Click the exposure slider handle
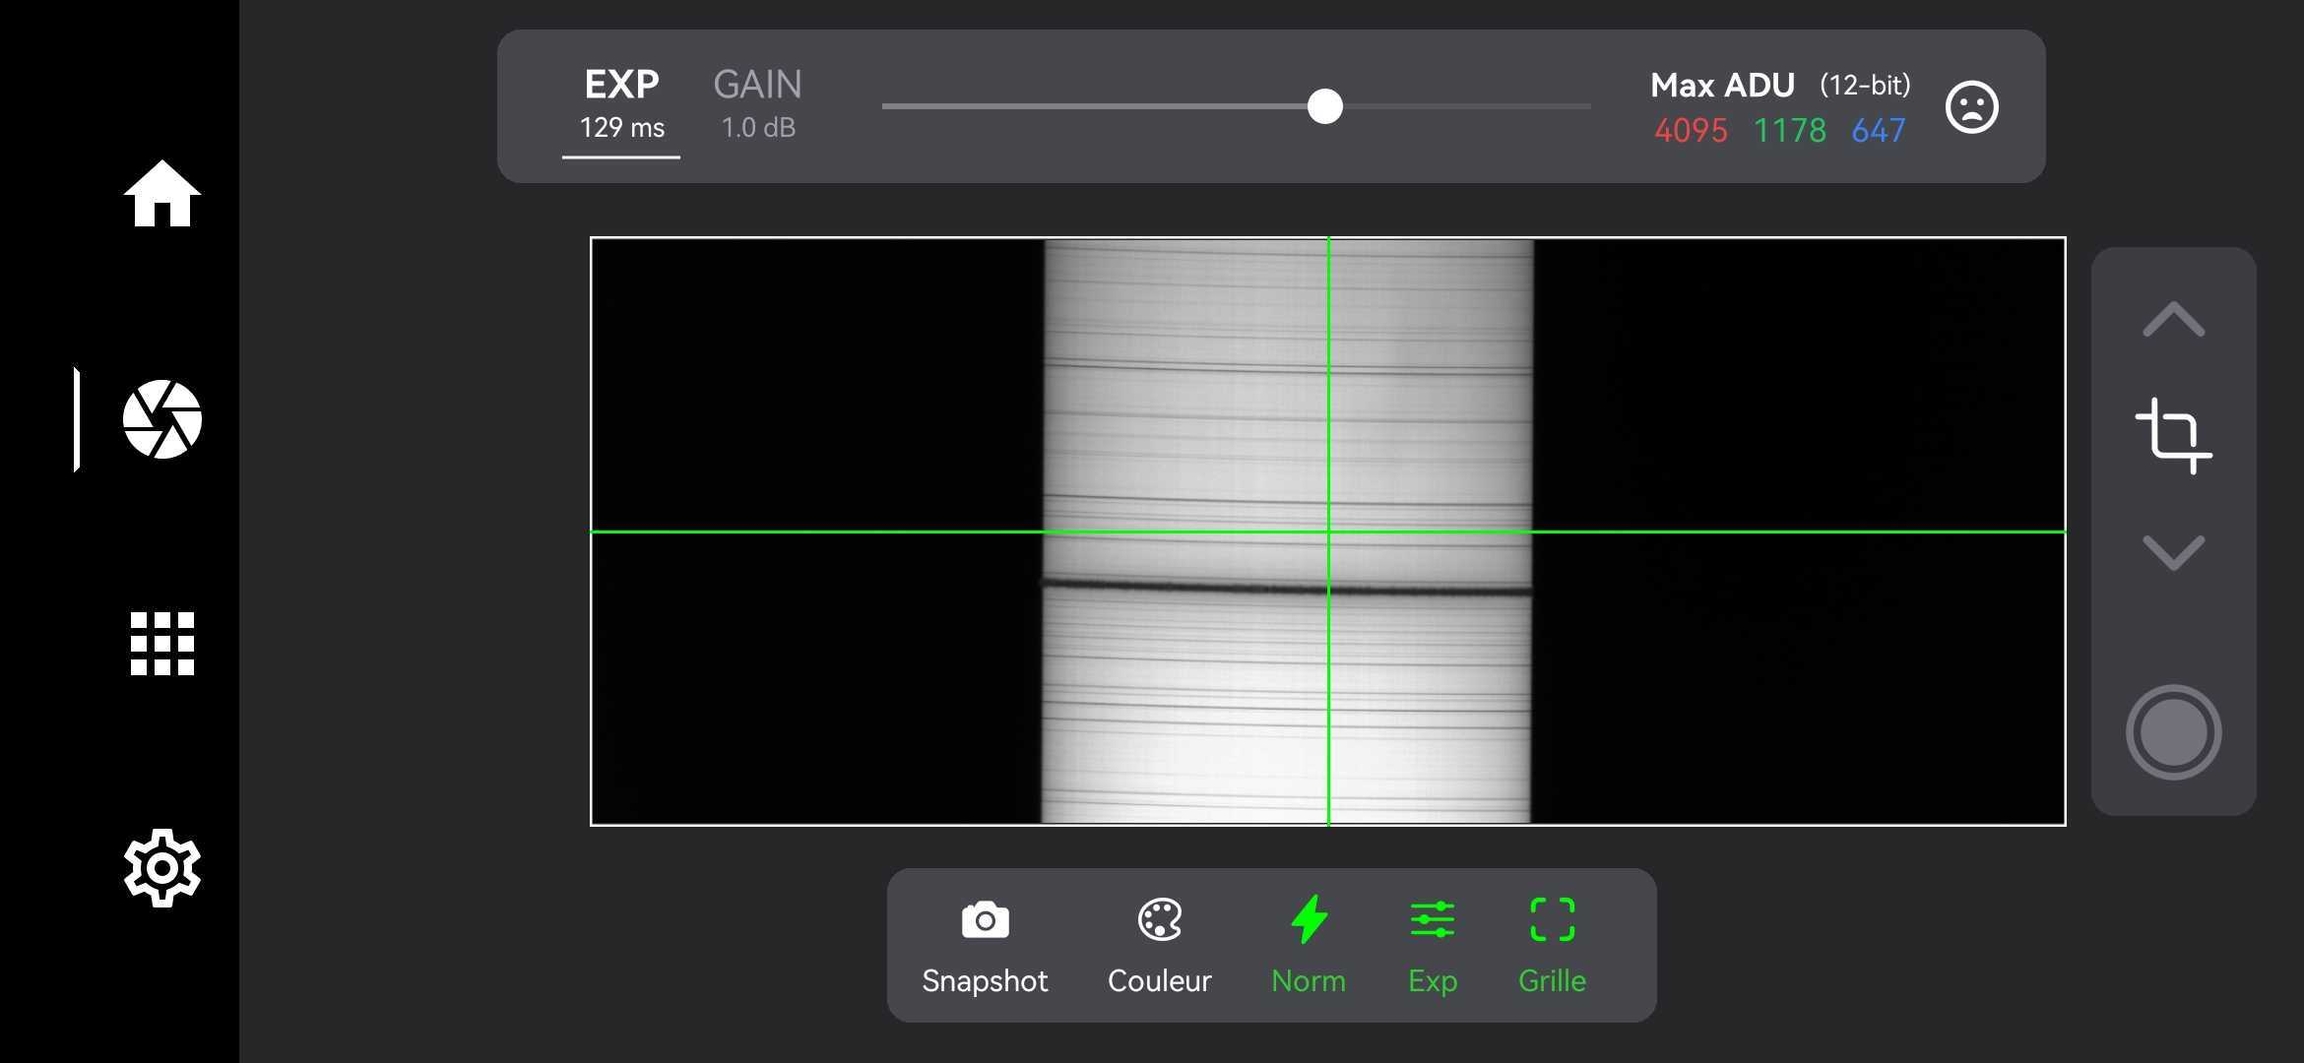The image size is (2304, 1063). point(1325,106)
